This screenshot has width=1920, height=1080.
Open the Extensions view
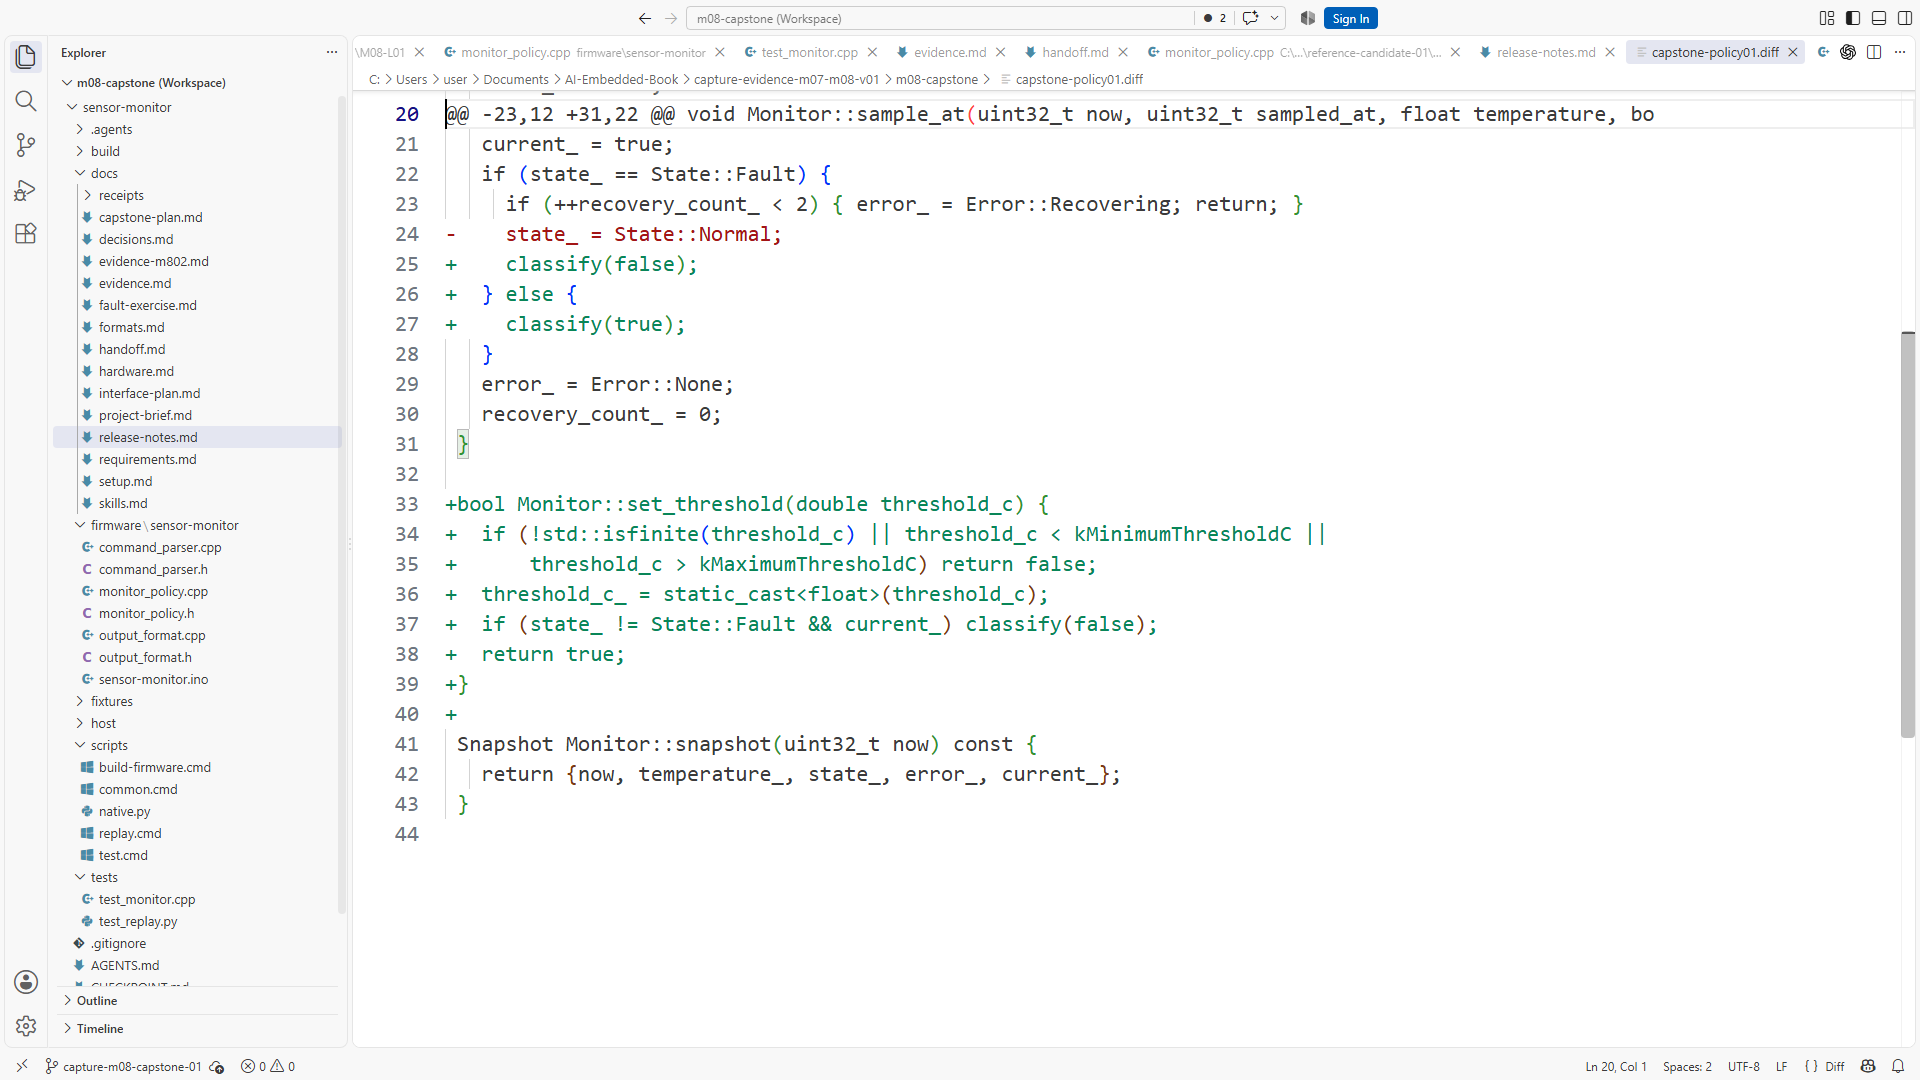[x=26, y=234]
